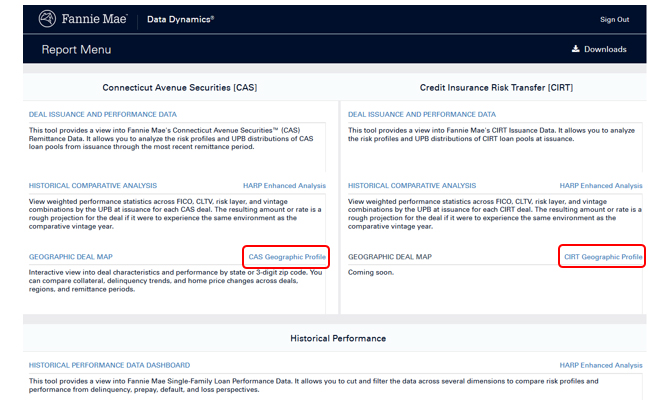
Task: Open CAS Deal Issuance and Performance Data
Action: (103, 114)
